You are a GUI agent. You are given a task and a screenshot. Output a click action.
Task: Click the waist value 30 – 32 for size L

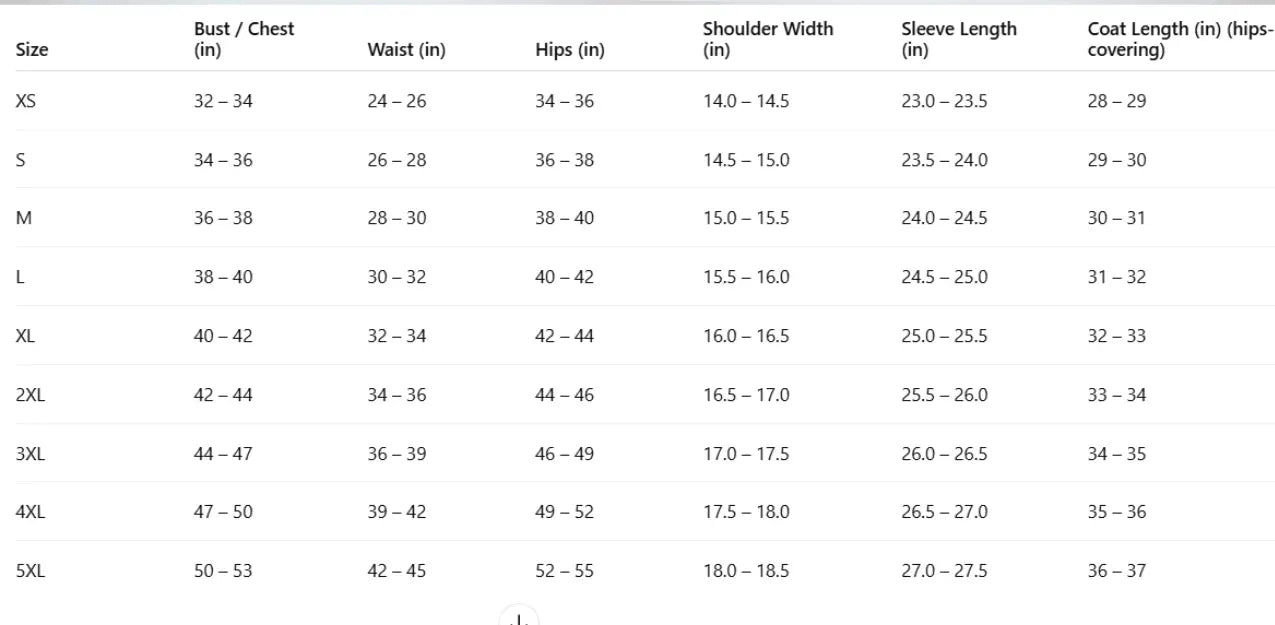(396, 277)
